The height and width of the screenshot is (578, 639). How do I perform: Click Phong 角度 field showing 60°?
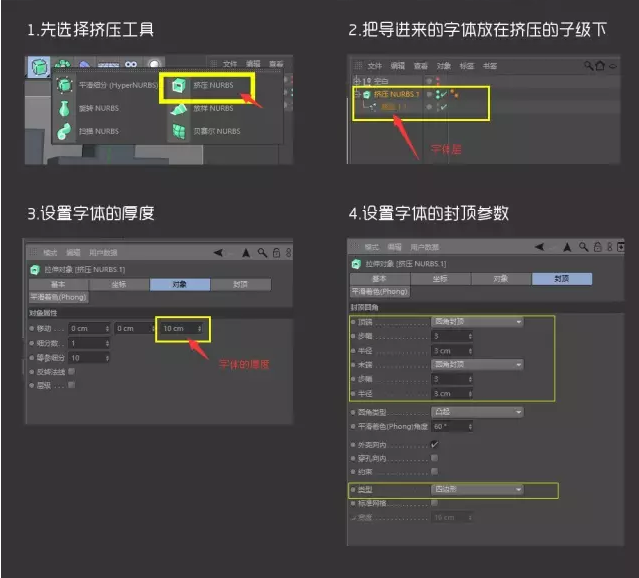click(x=452, y=426)
